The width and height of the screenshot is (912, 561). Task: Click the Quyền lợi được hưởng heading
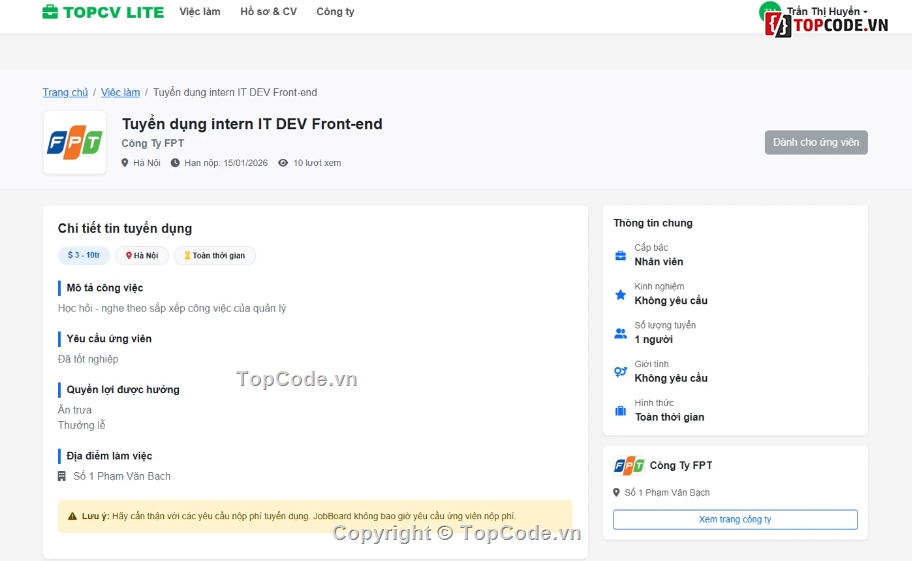click(123, 390)
